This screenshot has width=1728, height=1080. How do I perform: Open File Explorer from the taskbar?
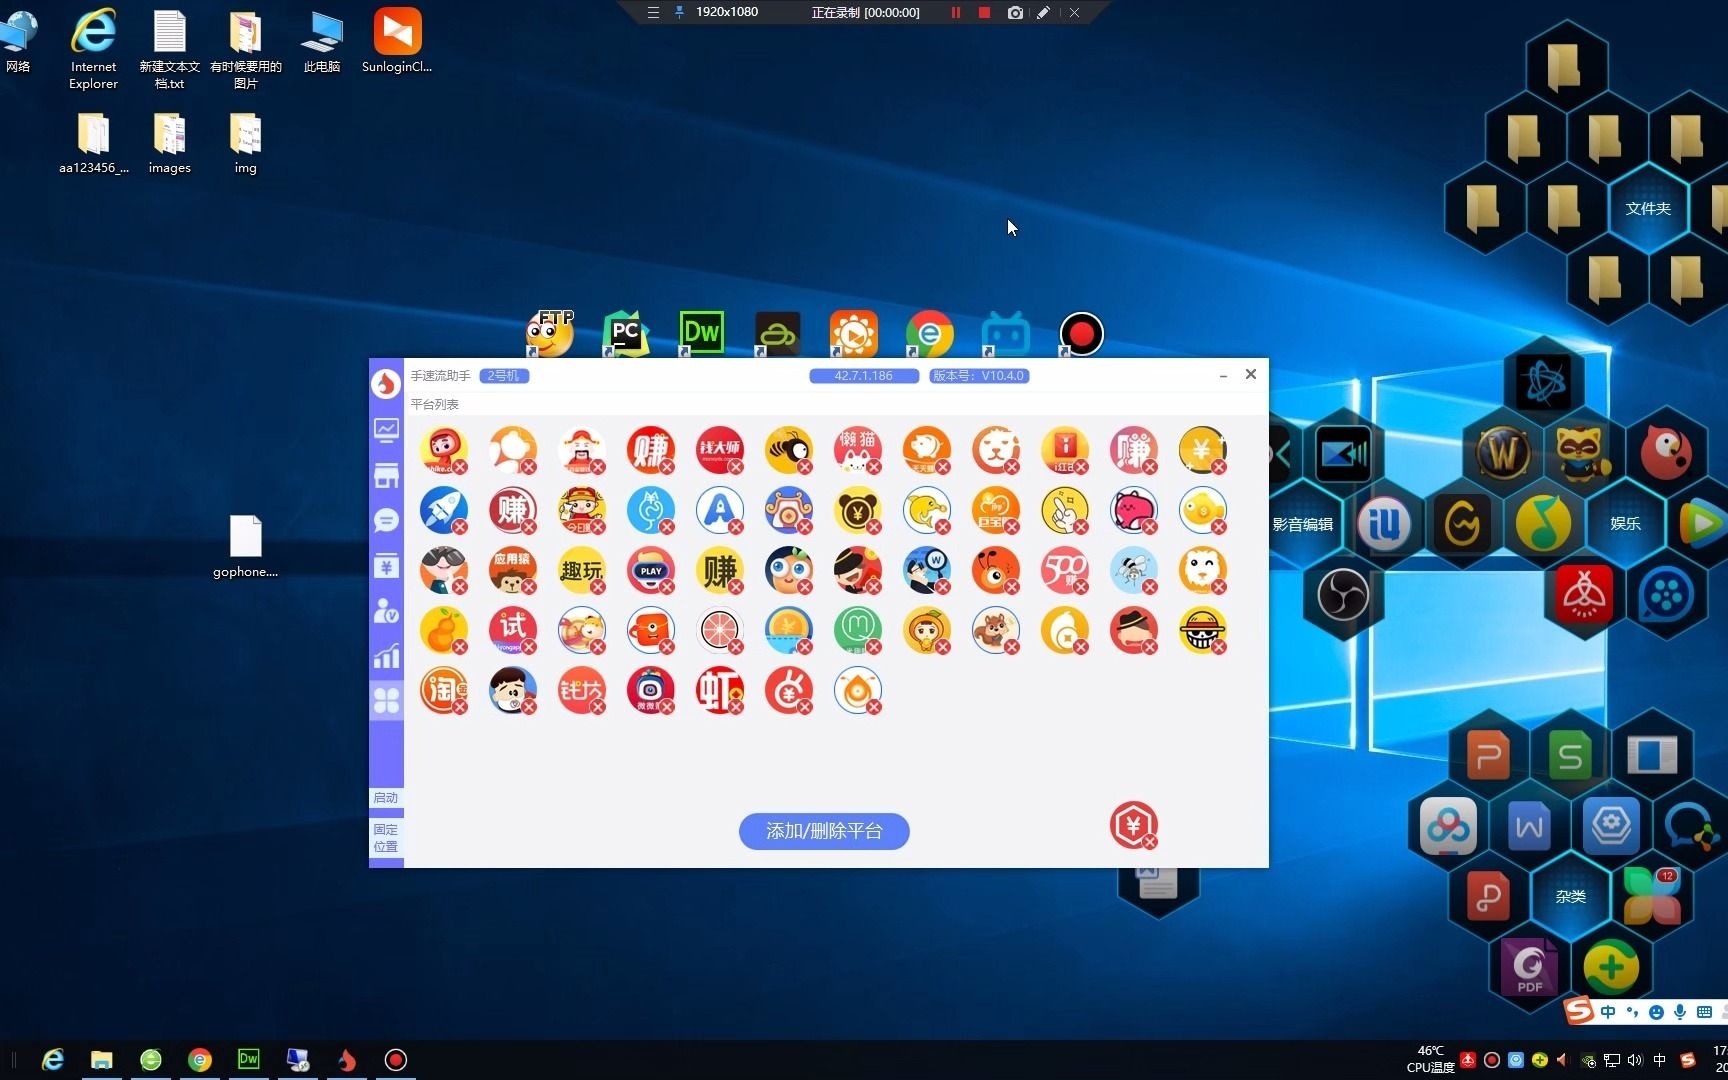click(102, 1060)
